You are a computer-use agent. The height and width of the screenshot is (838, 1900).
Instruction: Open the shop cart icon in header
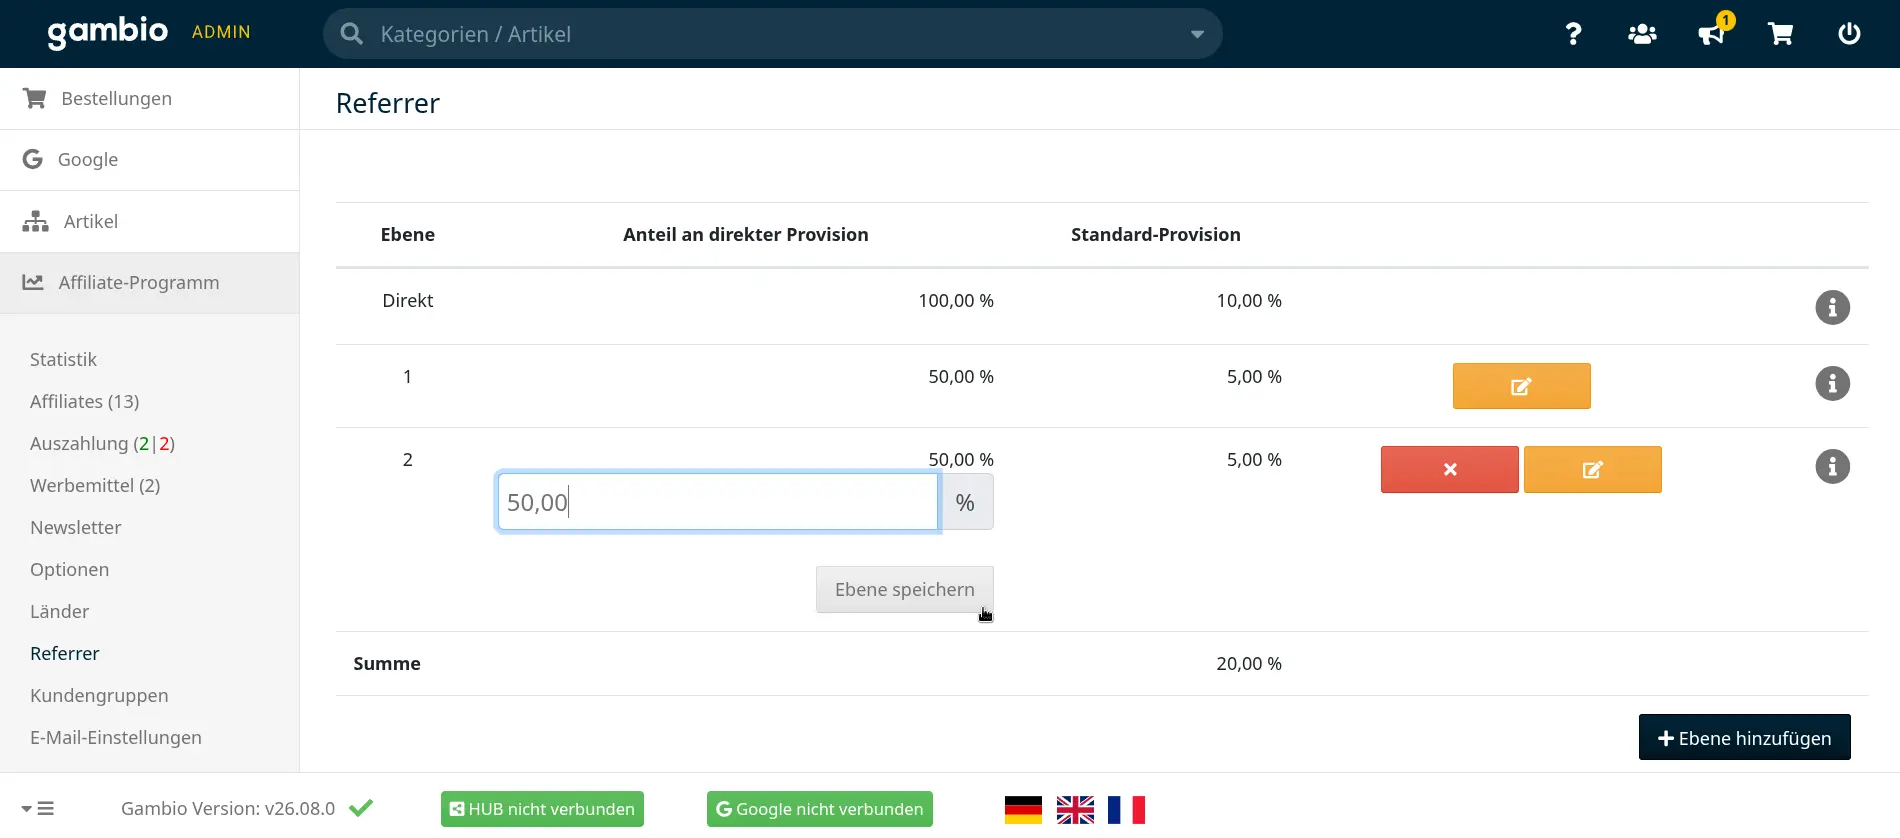pos(1780,34)
